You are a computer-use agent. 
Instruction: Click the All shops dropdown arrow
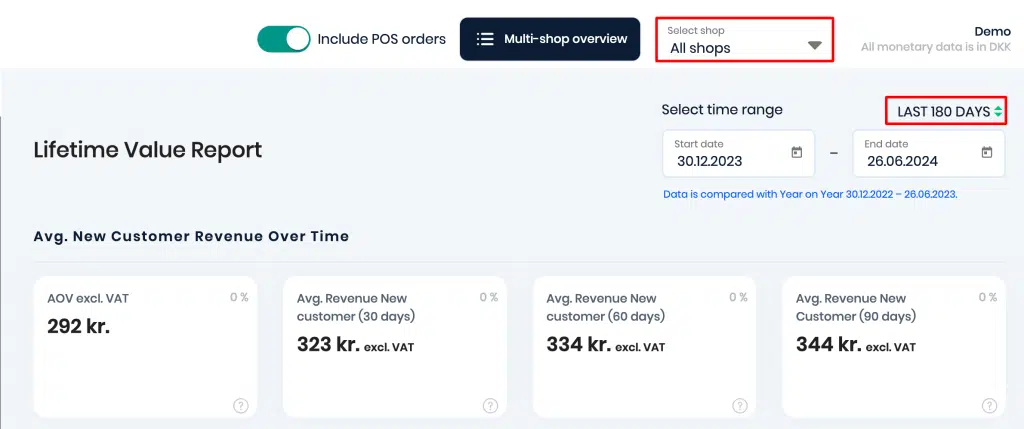pos(814,45)
